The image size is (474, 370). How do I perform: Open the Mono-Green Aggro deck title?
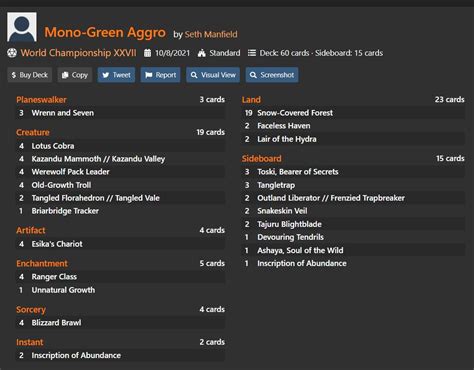click(105, 32)
